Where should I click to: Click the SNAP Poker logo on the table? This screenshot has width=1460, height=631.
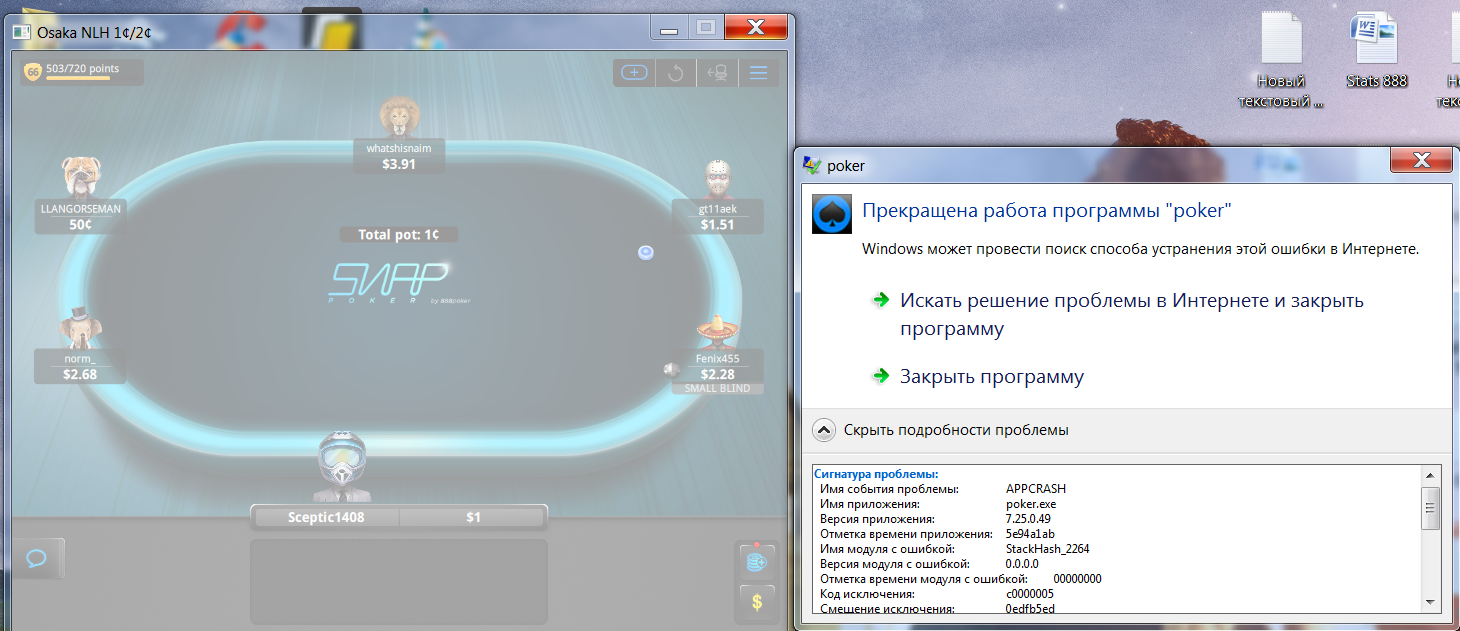[x=399, y=282]
